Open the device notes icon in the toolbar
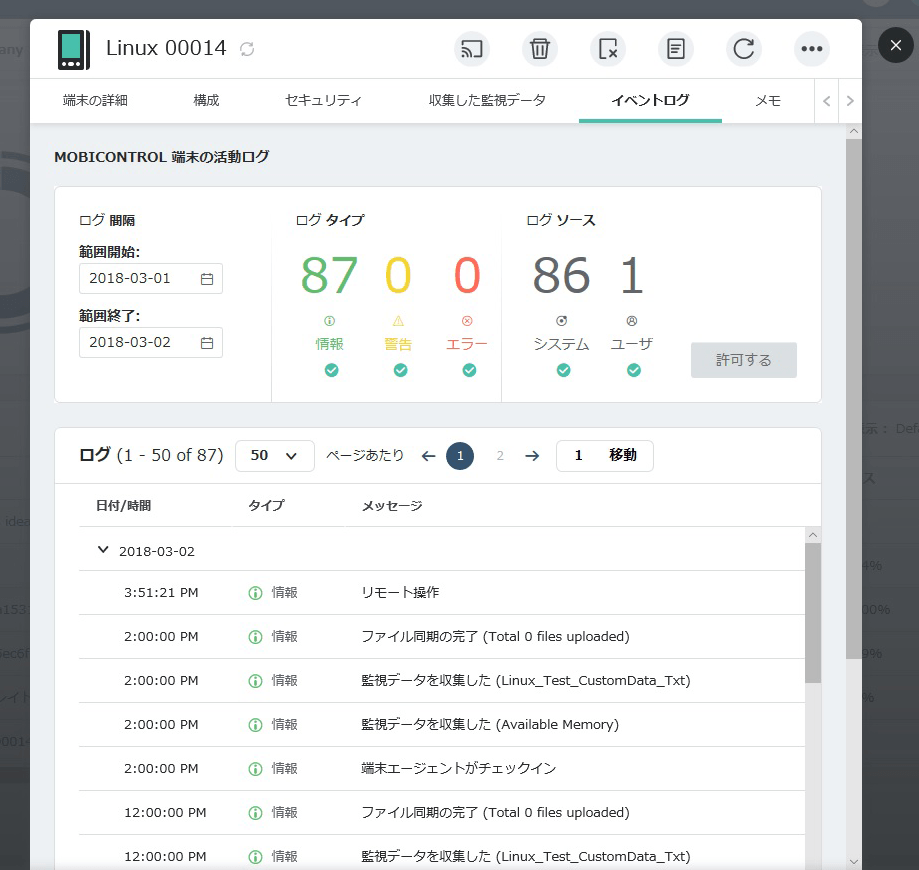The image size is (919, 870). (x=675, y=48)
